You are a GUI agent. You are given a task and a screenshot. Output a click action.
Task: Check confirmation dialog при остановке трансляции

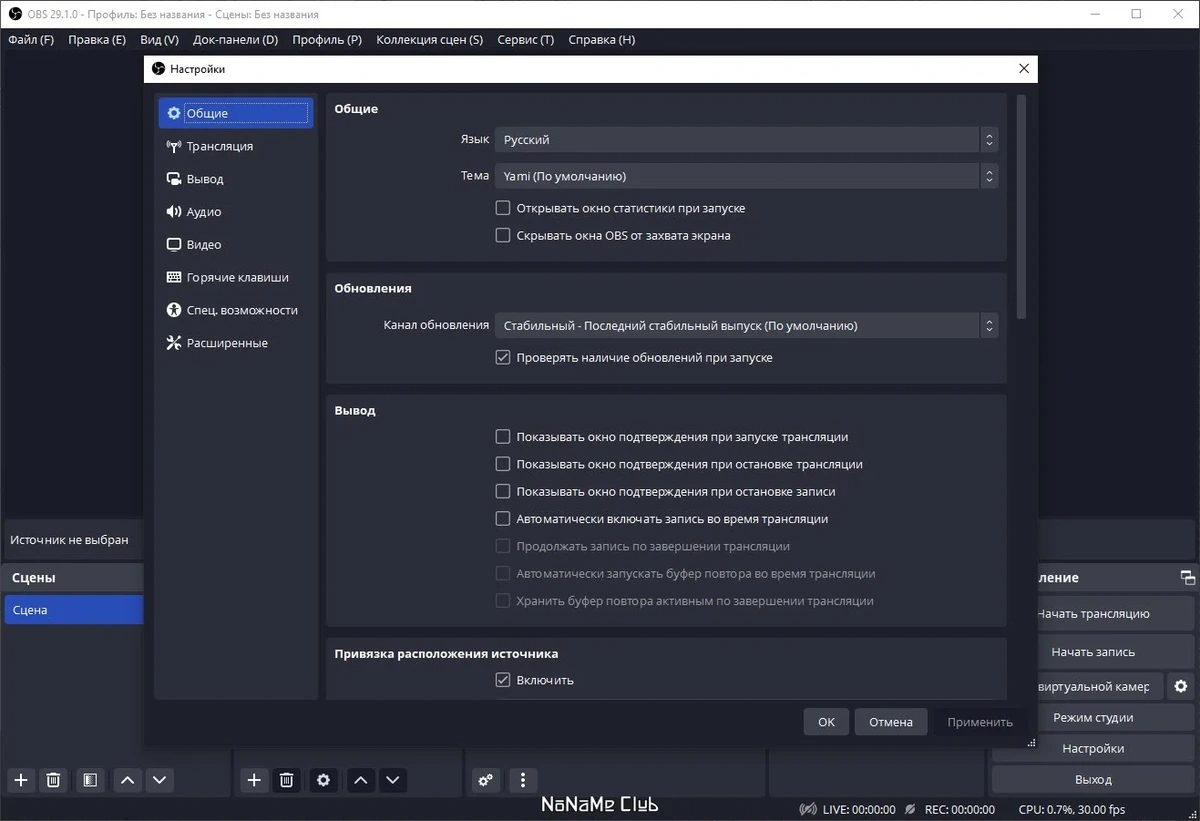[503, 464]
